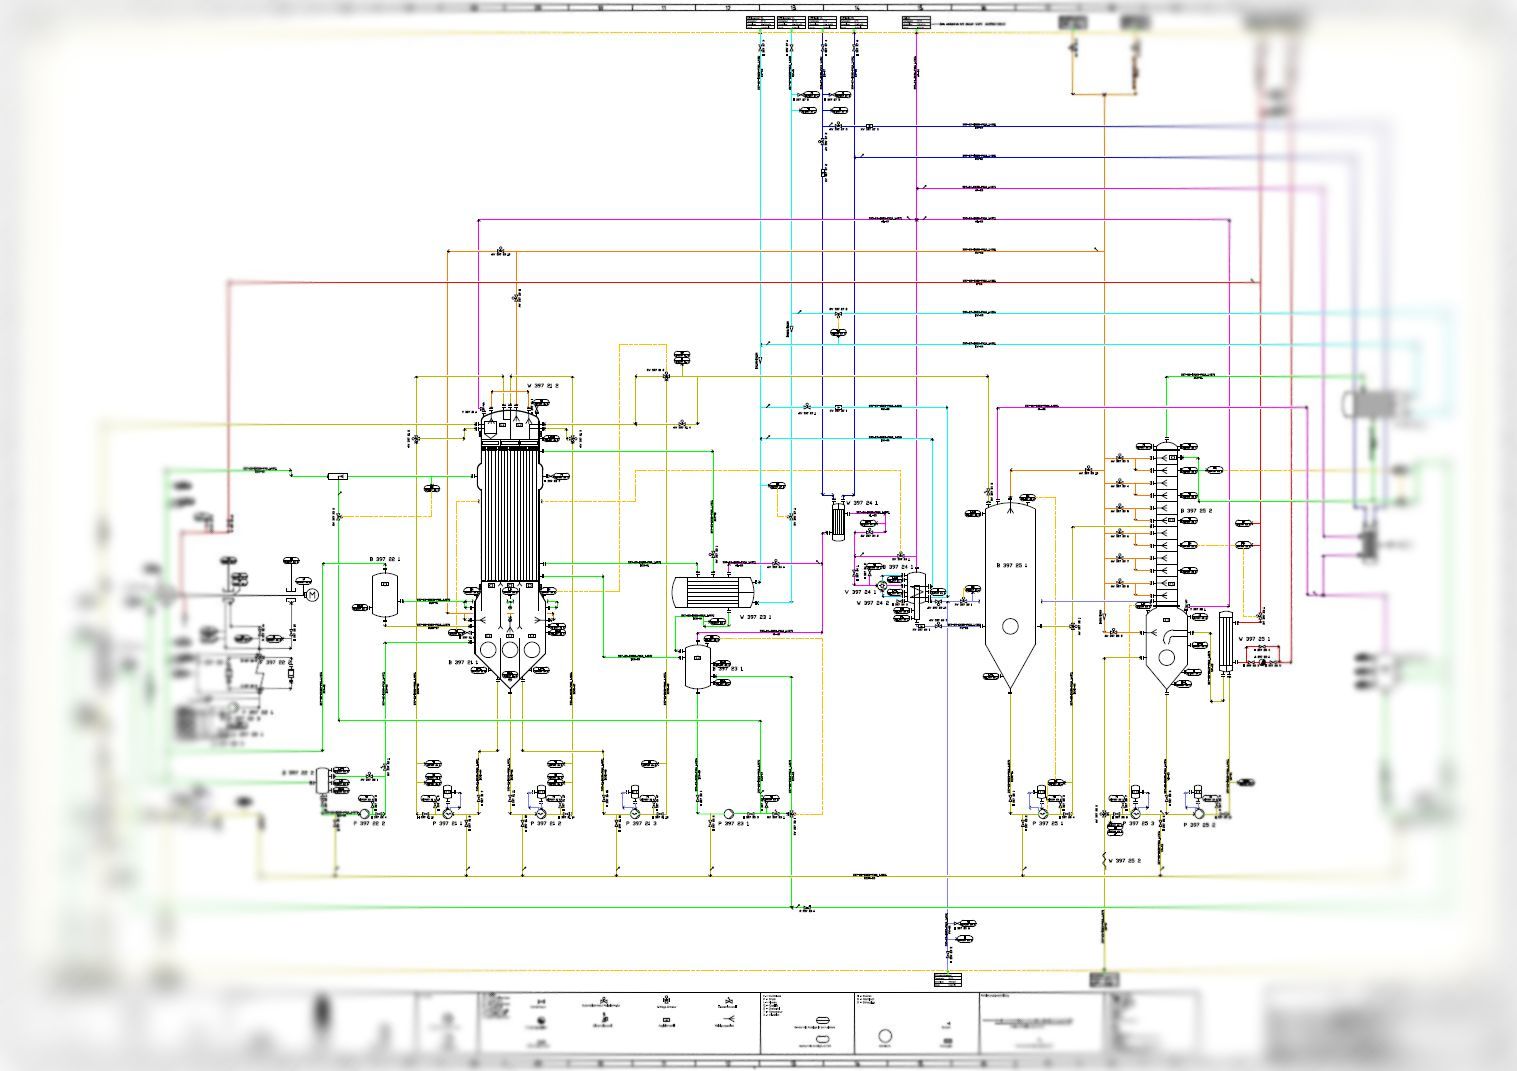The image size is (1517, 1071).
Task: Select the motor symbol marked M
Action: (312, 592)
